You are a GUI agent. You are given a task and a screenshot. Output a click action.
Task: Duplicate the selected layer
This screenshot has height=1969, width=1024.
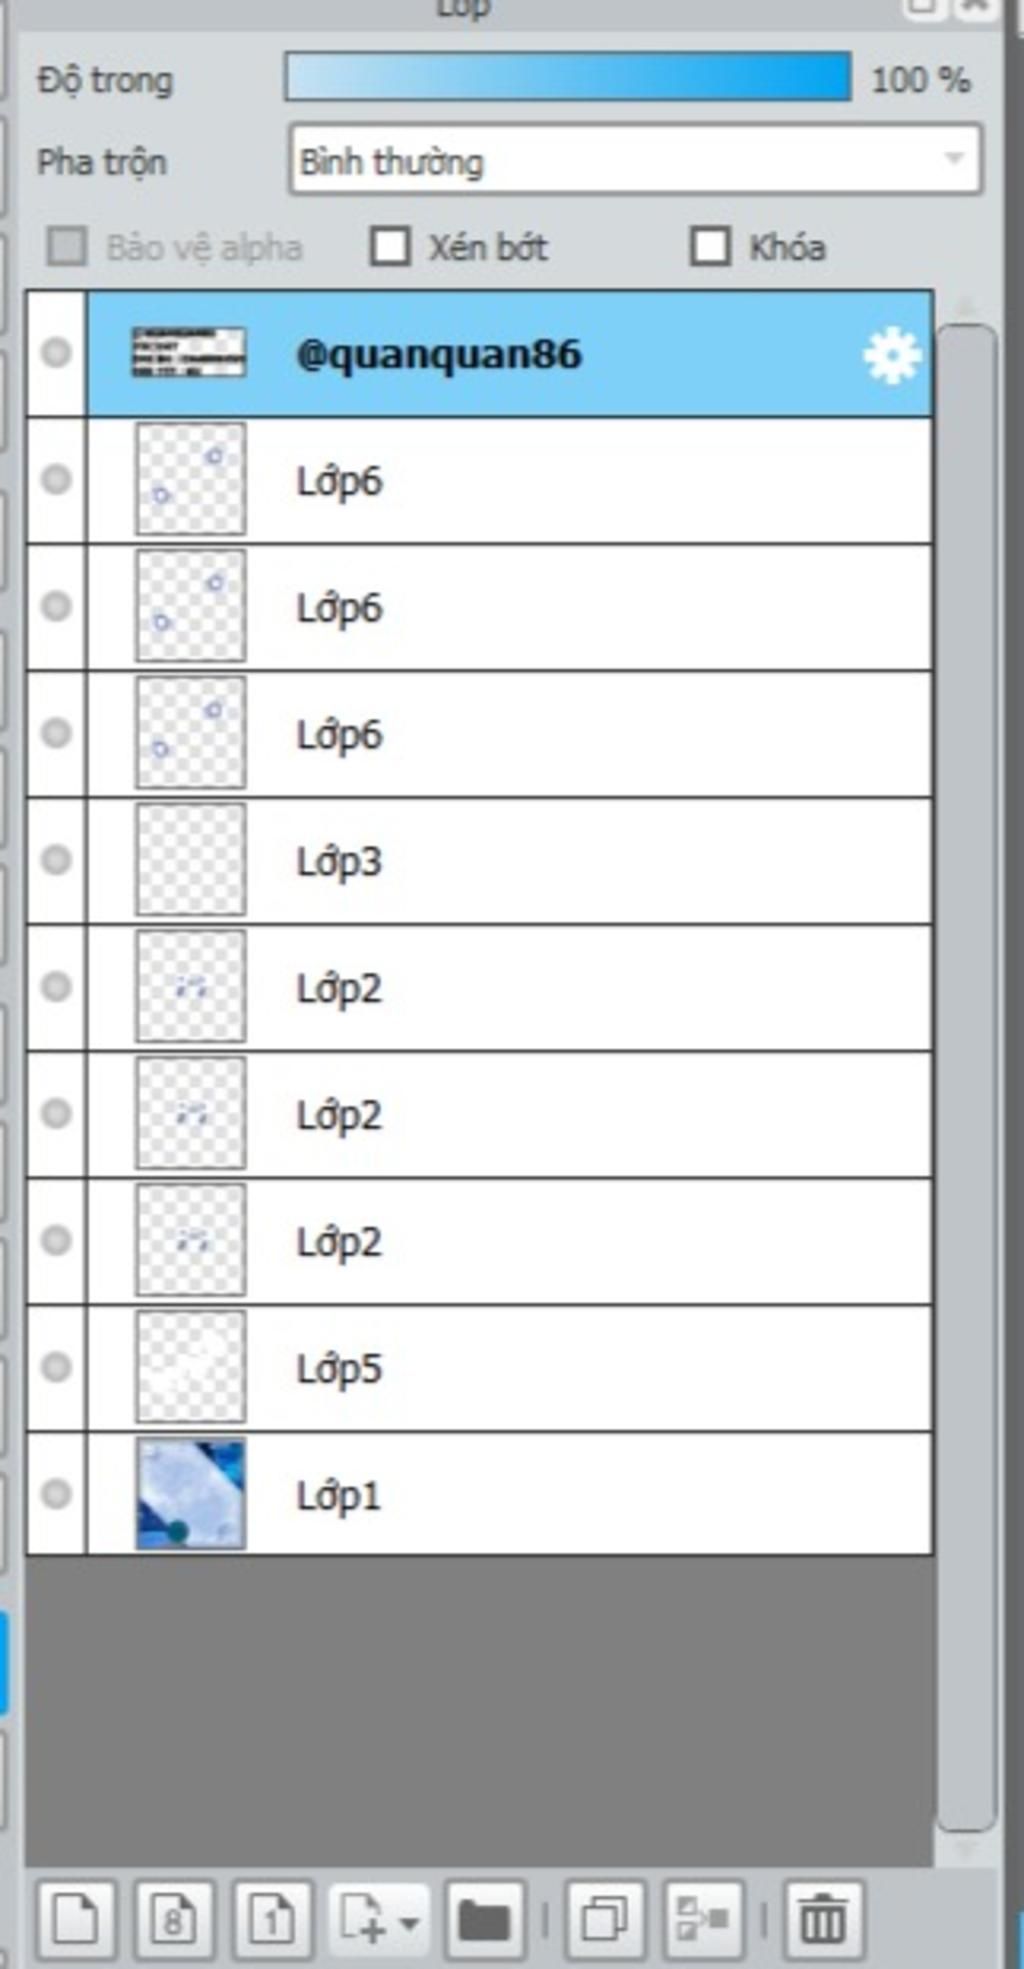pos(604,1919)
